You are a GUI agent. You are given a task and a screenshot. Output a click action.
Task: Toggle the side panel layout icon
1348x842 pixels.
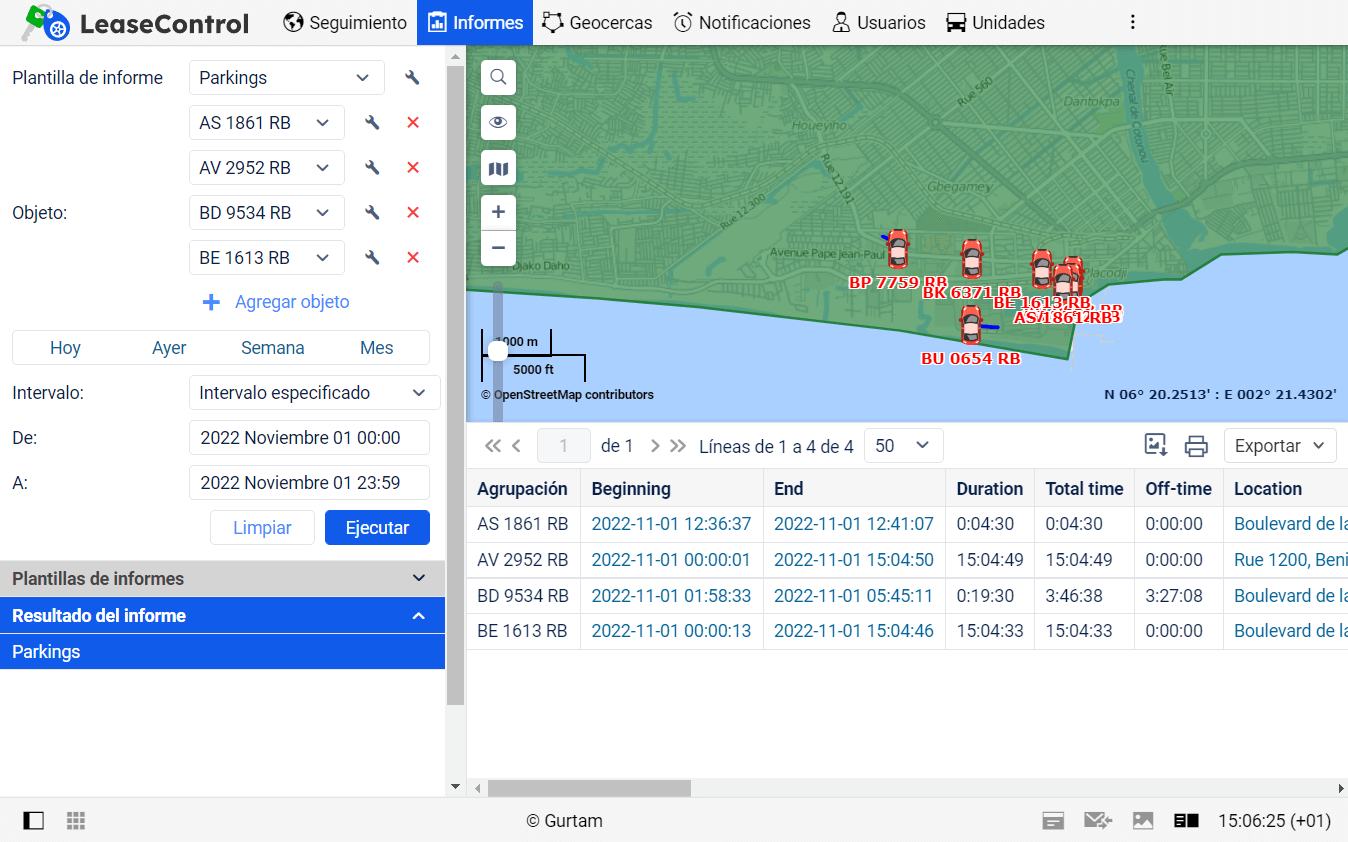pos(33,821)
